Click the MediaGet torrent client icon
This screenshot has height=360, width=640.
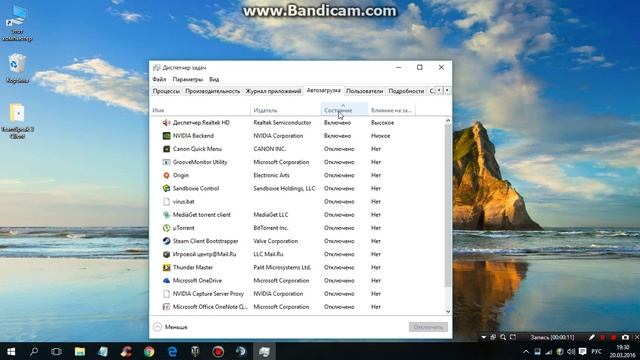click(x=166, y=215)
